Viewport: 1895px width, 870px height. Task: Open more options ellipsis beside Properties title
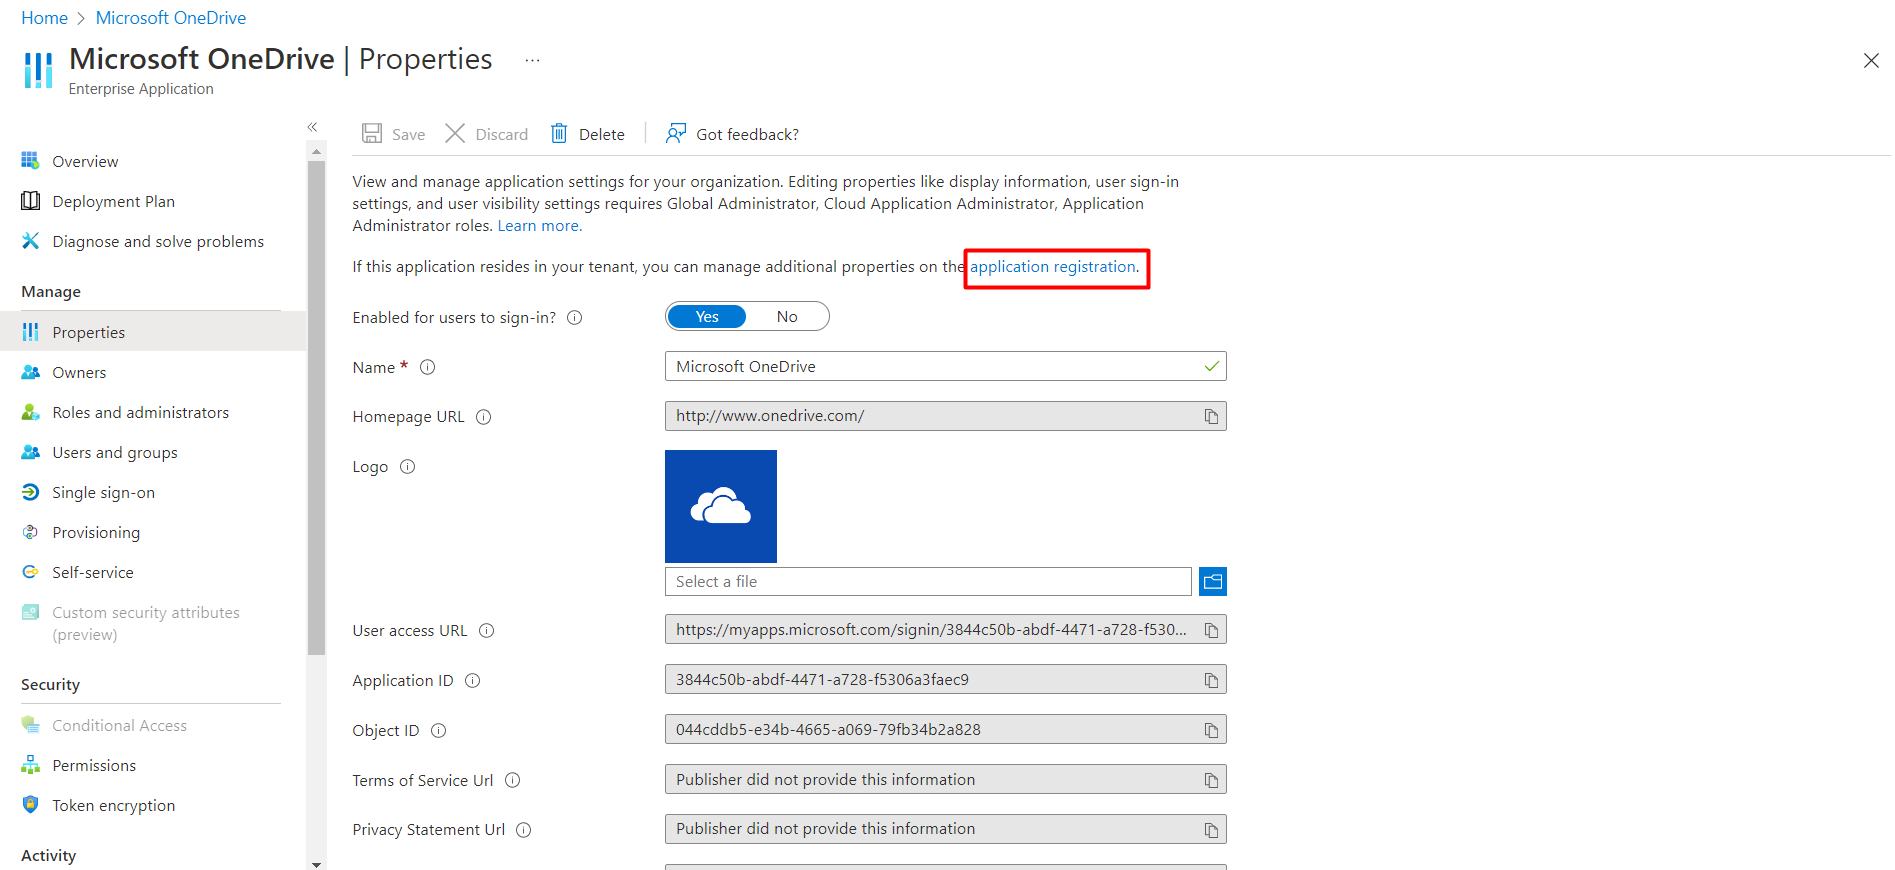coord(532,60)
